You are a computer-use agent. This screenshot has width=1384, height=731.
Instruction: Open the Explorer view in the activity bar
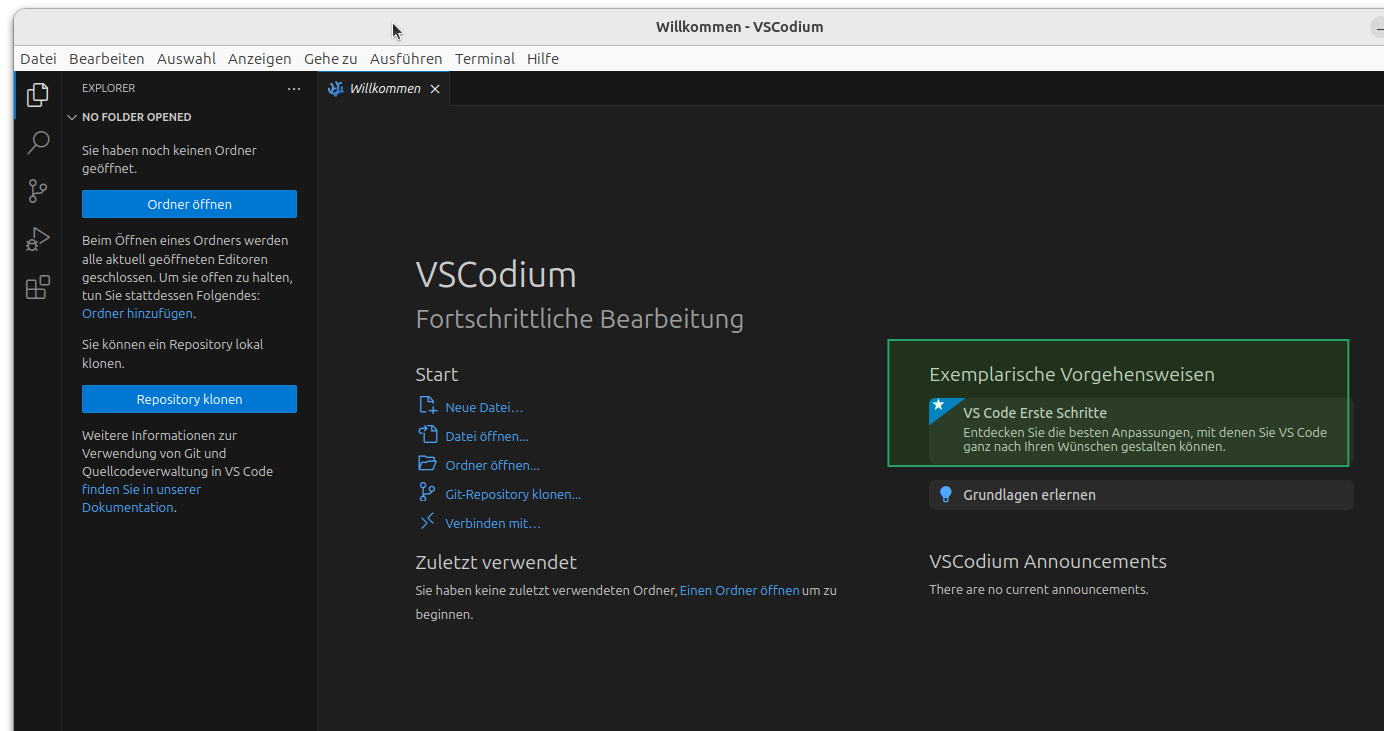[x=37, y=95]
